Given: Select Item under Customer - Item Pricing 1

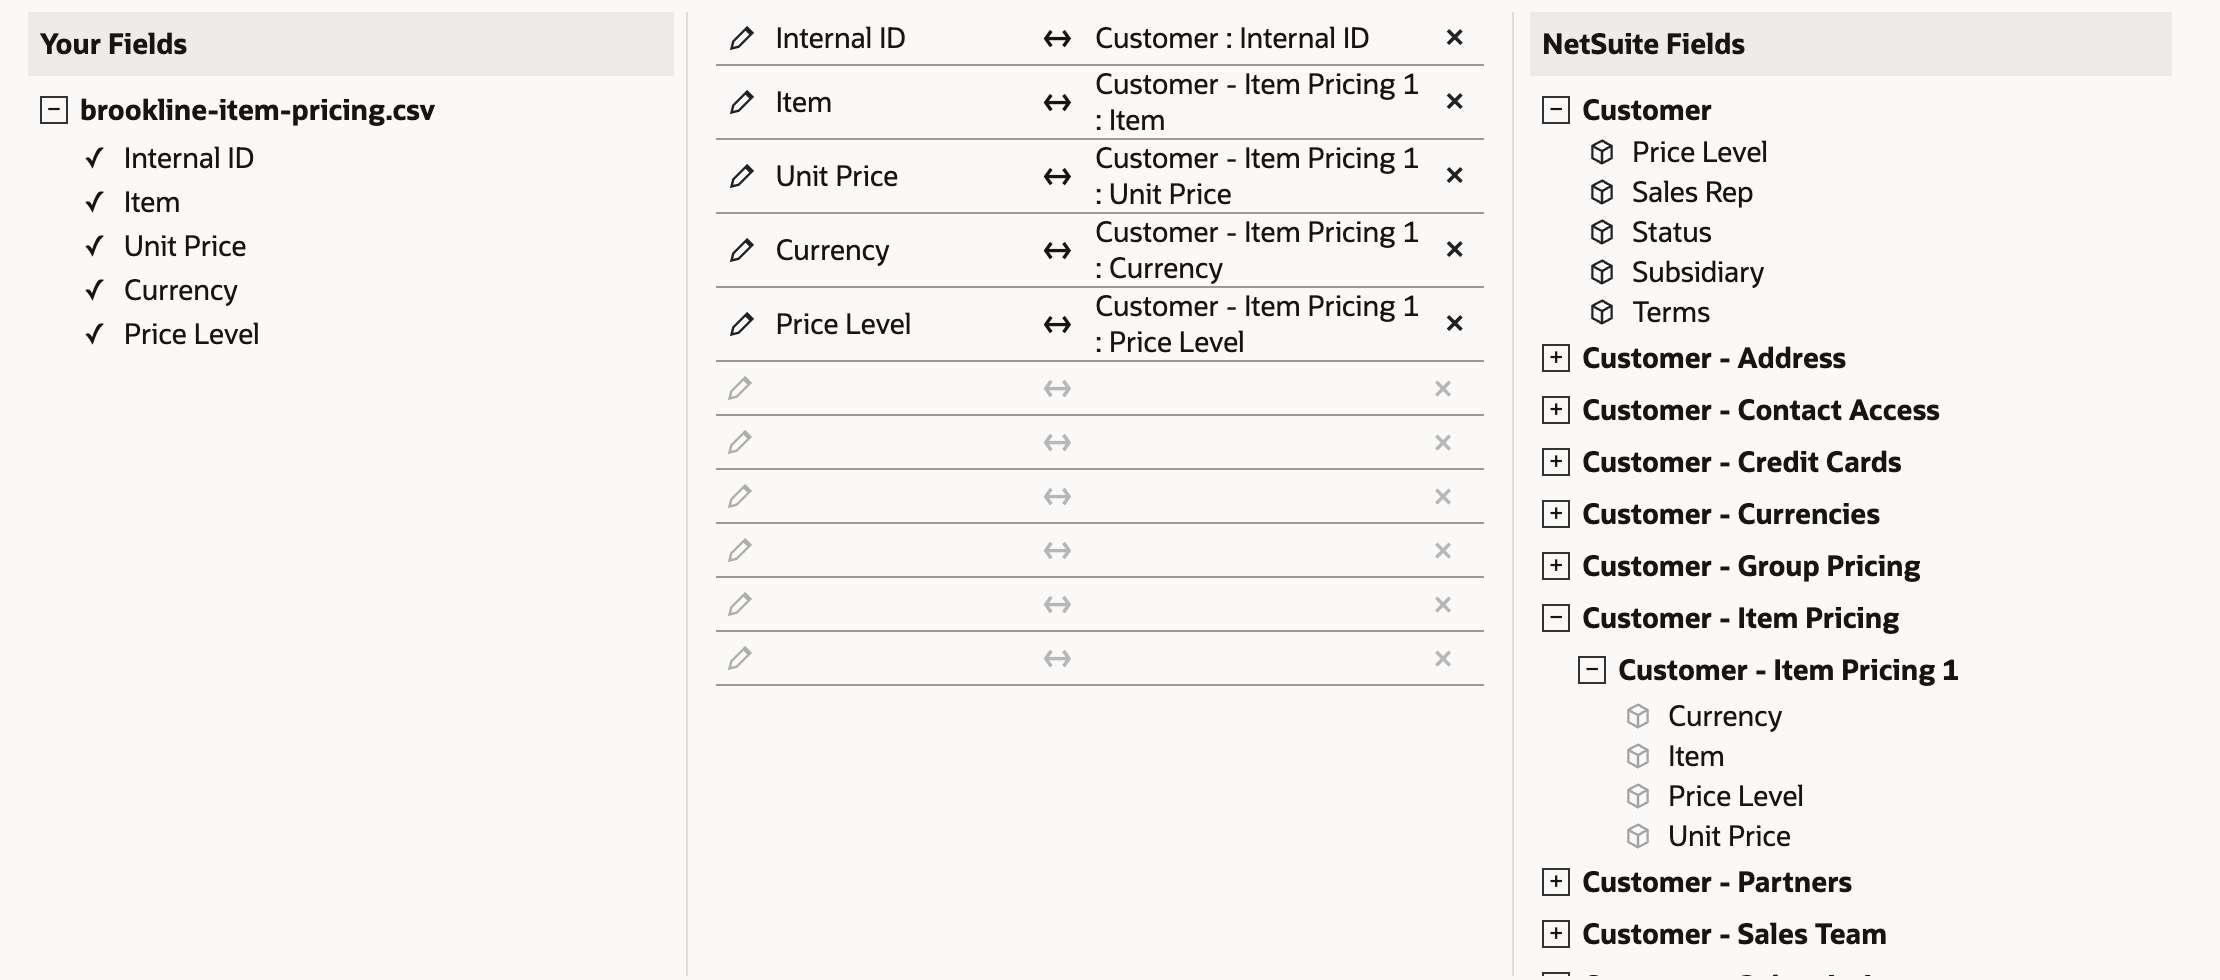Looking at the screenshot, I should point(1696,756).
